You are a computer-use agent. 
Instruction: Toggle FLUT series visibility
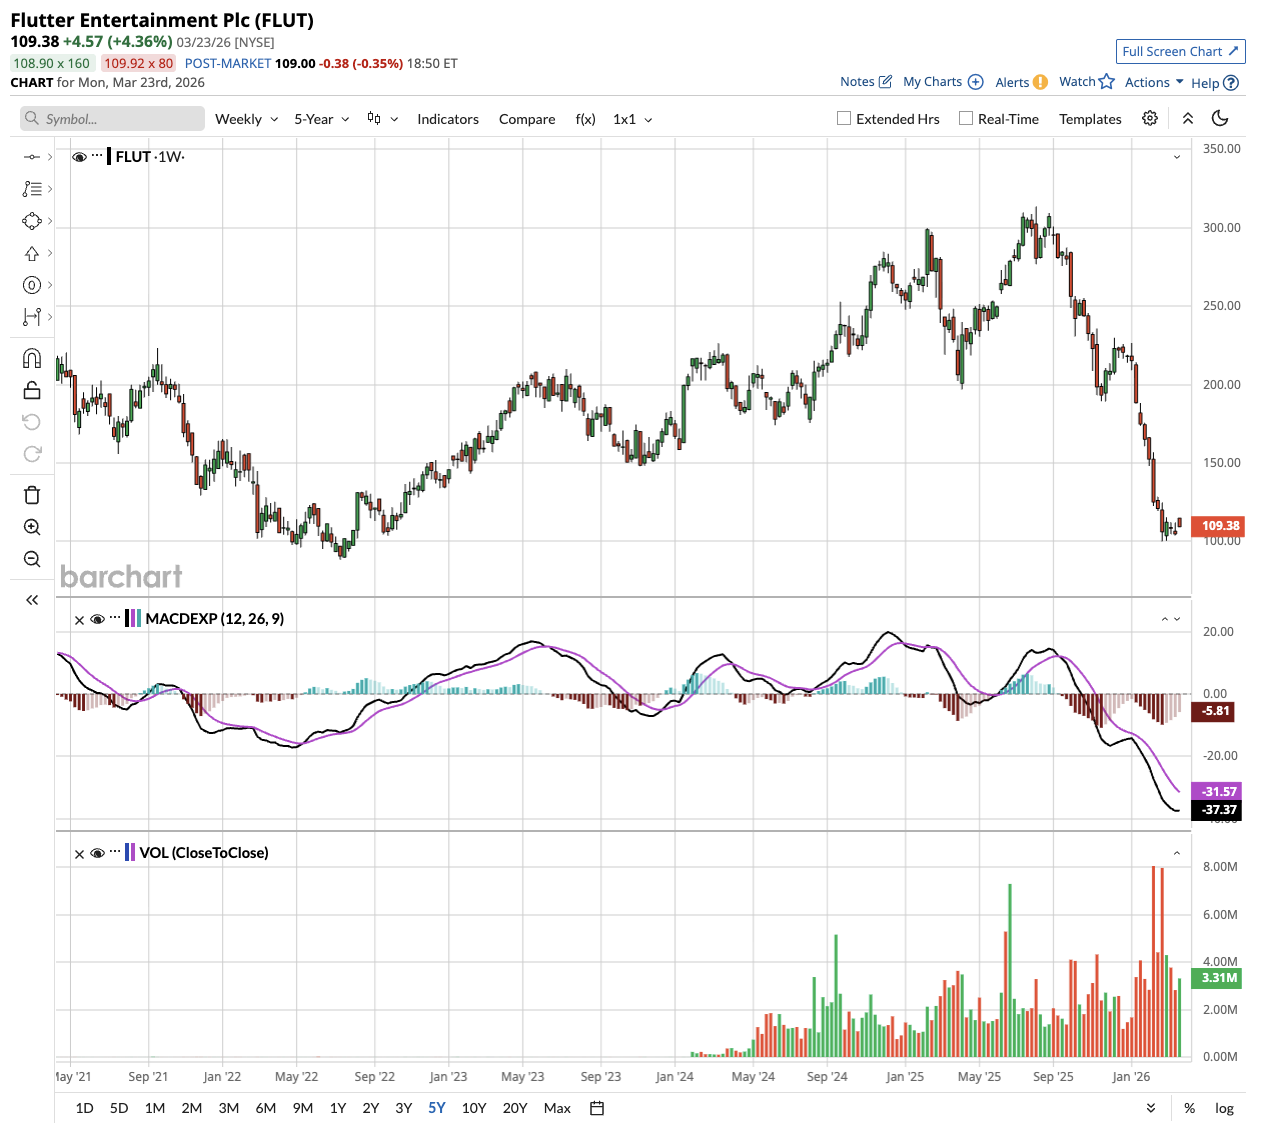coord(79,157)
